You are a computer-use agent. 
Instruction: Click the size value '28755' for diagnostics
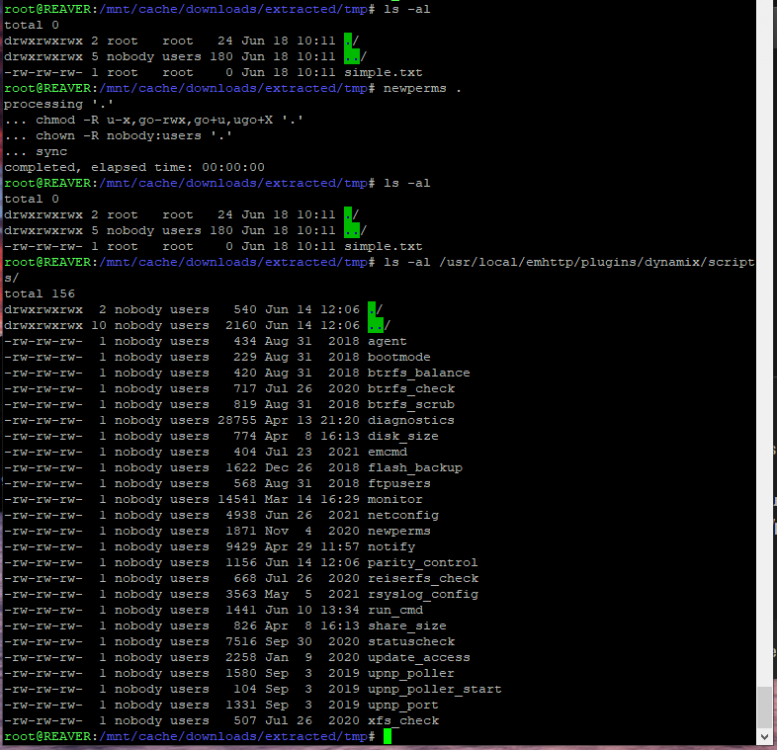(237, 421)
